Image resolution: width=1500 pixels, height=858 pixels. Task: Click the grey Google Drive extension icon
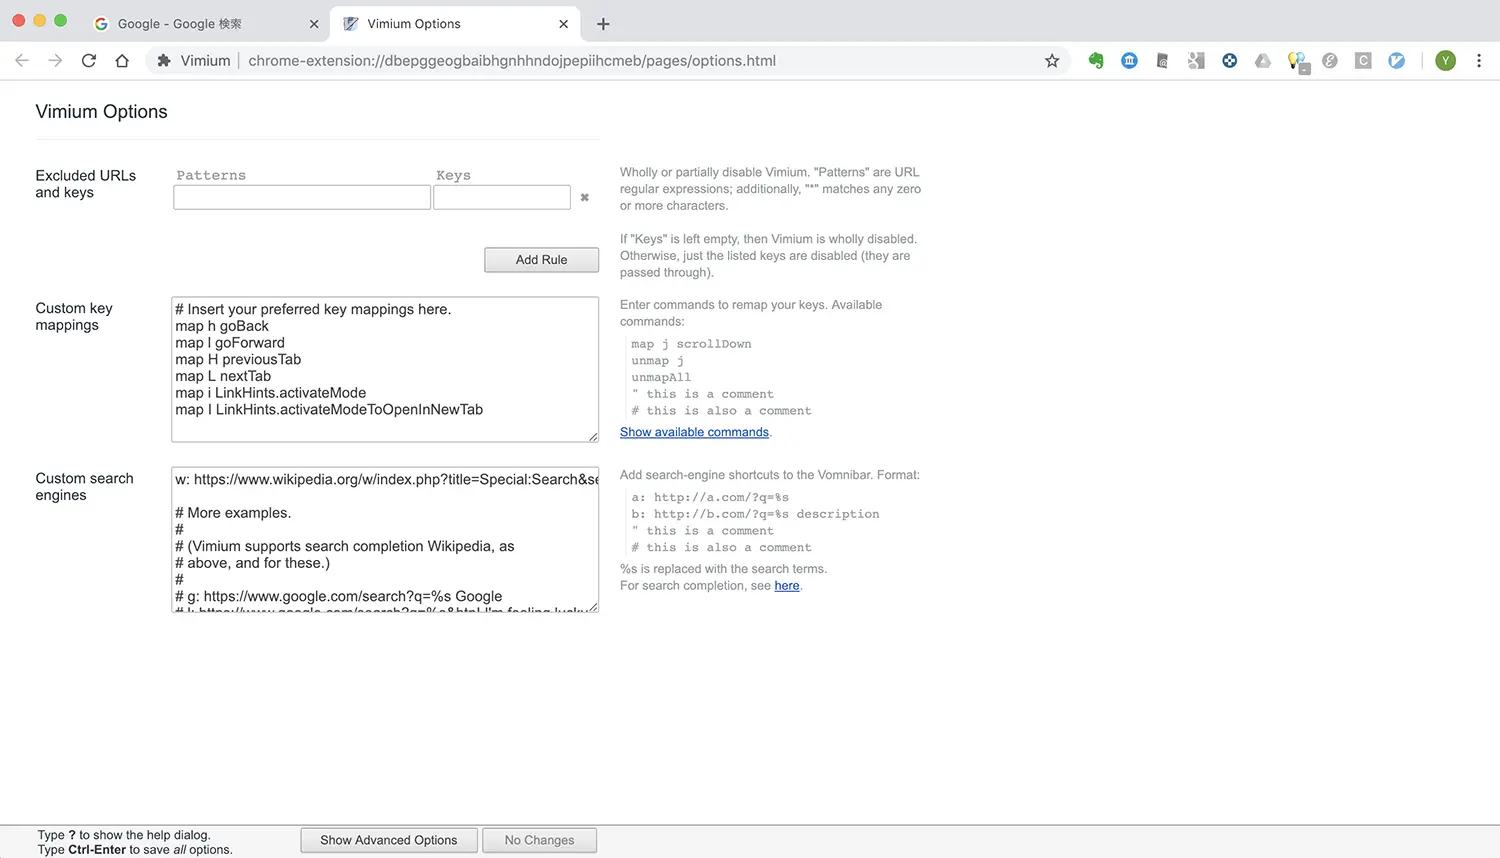1263,61
